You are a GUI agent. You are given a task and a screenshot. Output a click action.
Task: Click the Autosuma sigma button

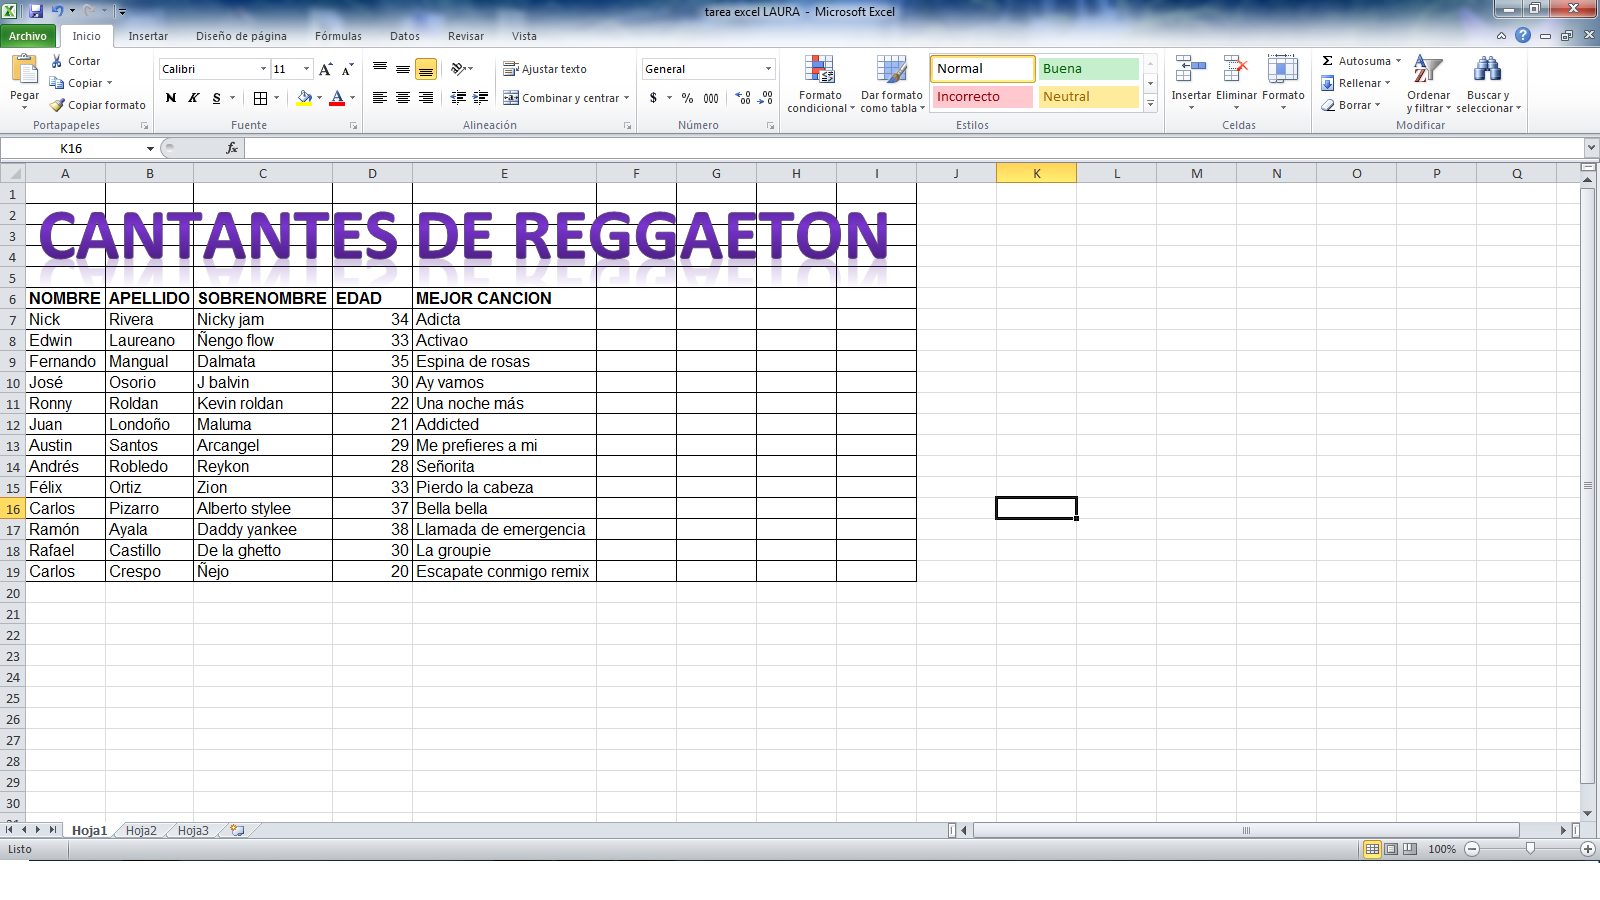click(x=1328, y=61)
